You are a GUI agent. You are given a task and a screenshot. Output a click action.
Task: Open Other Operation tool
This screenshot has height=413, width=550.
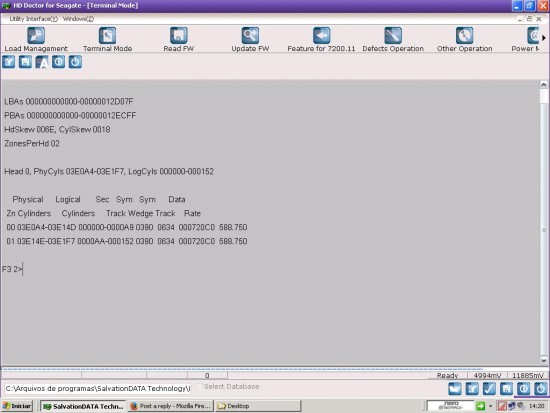click(x=464, y=39)
